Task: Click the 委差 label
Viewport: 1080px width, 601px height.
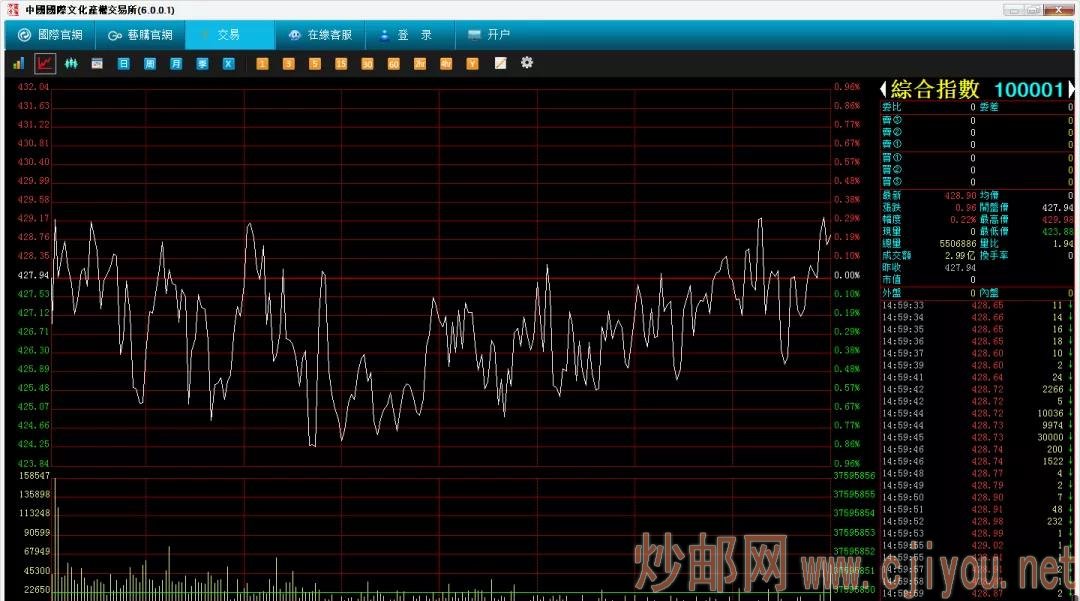Action: coord(988,107)
